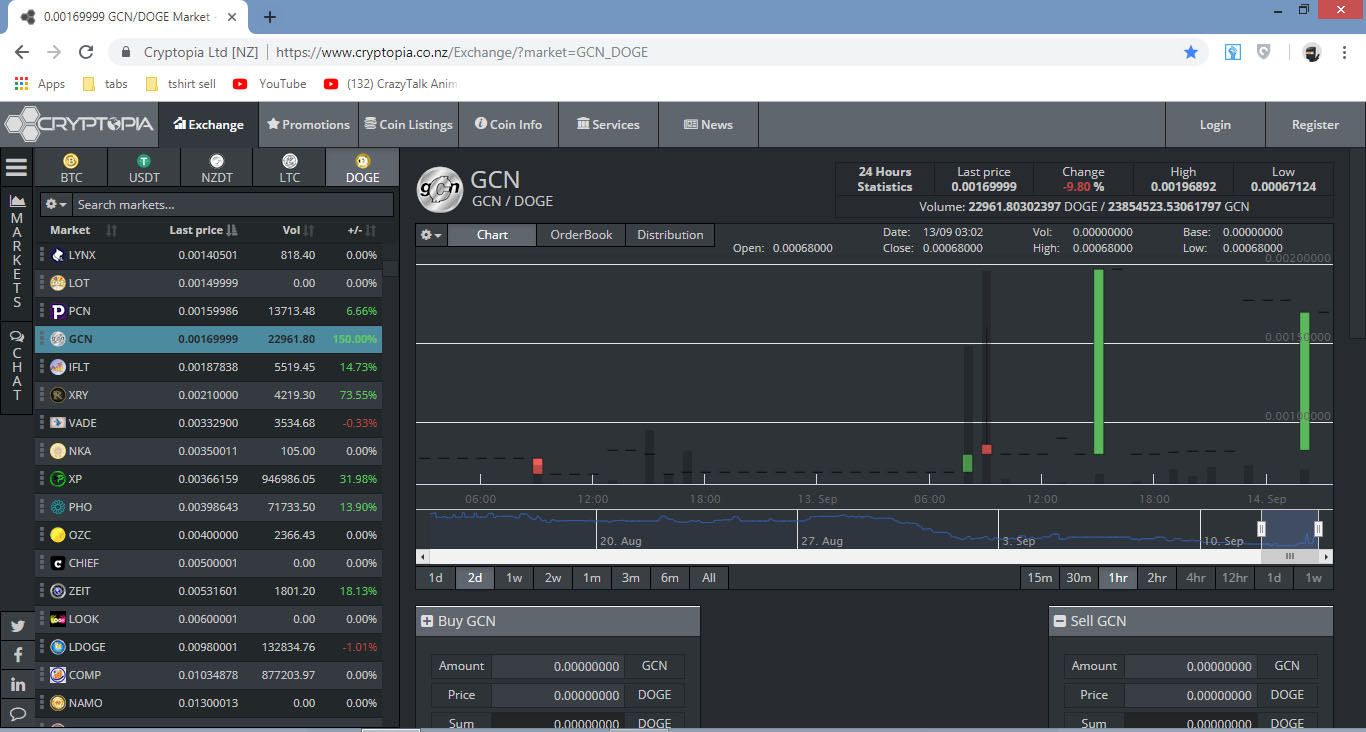Screen dimensions: 1366x732
Task: Set chart range to 1d
Action: click(436, 578)
